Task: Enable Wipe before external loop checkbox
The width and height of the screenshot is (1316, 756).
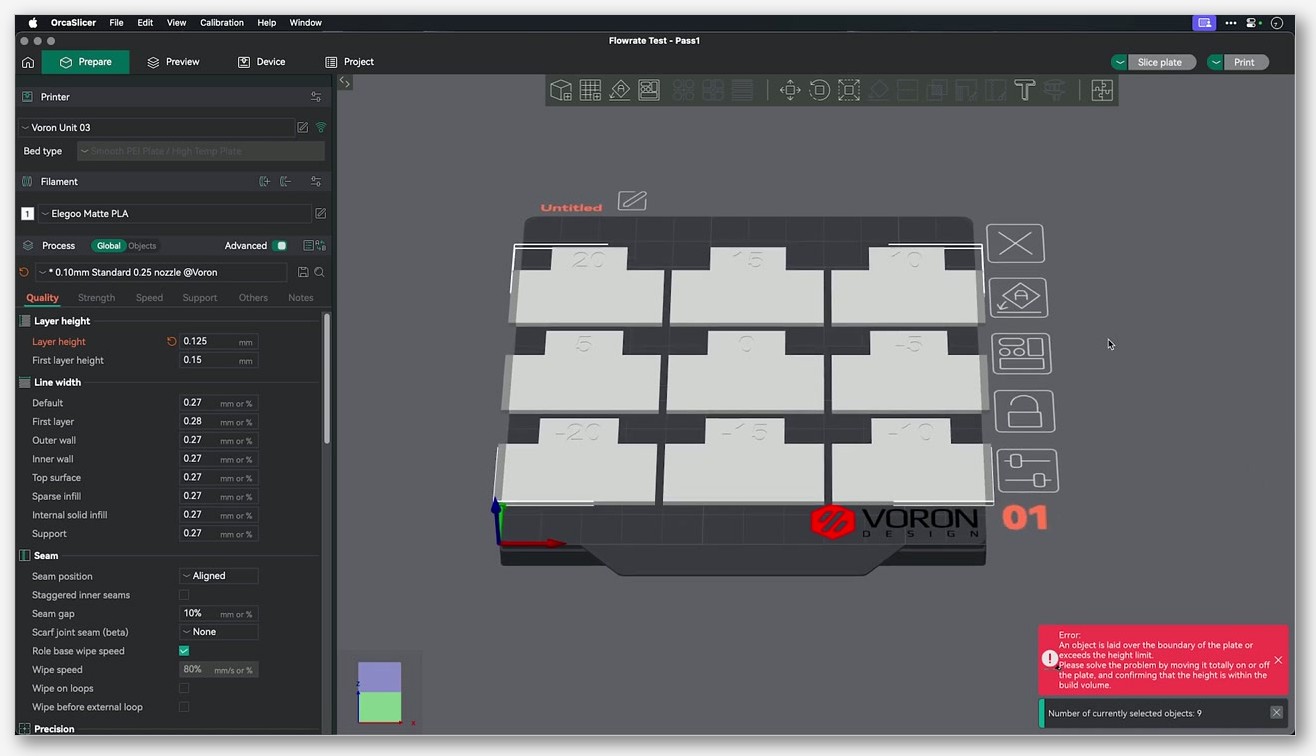Action: (x=184, y=707)
